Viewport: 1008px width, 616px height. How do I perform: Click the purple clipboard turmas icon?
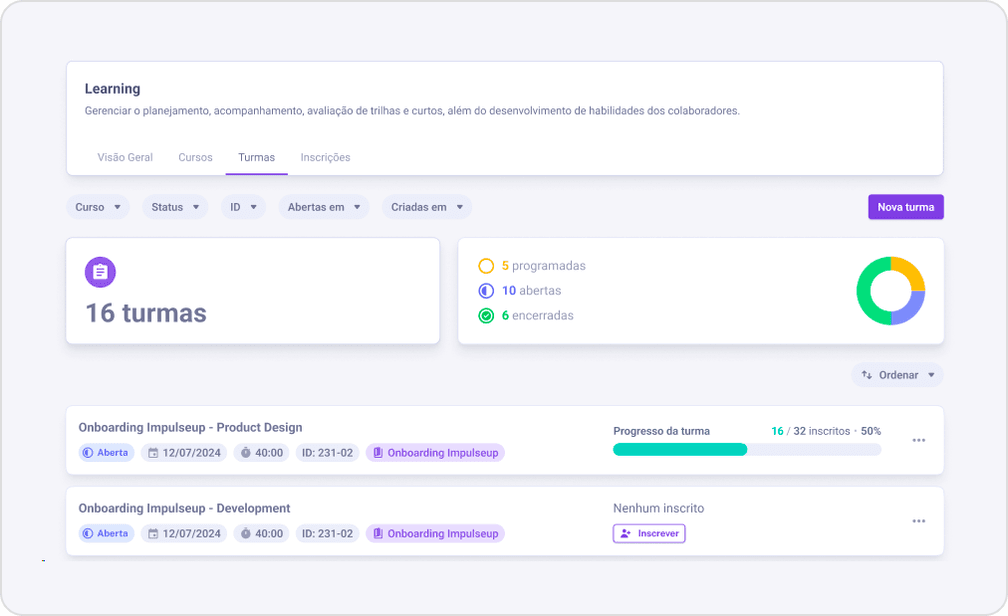tap(100, 272)
